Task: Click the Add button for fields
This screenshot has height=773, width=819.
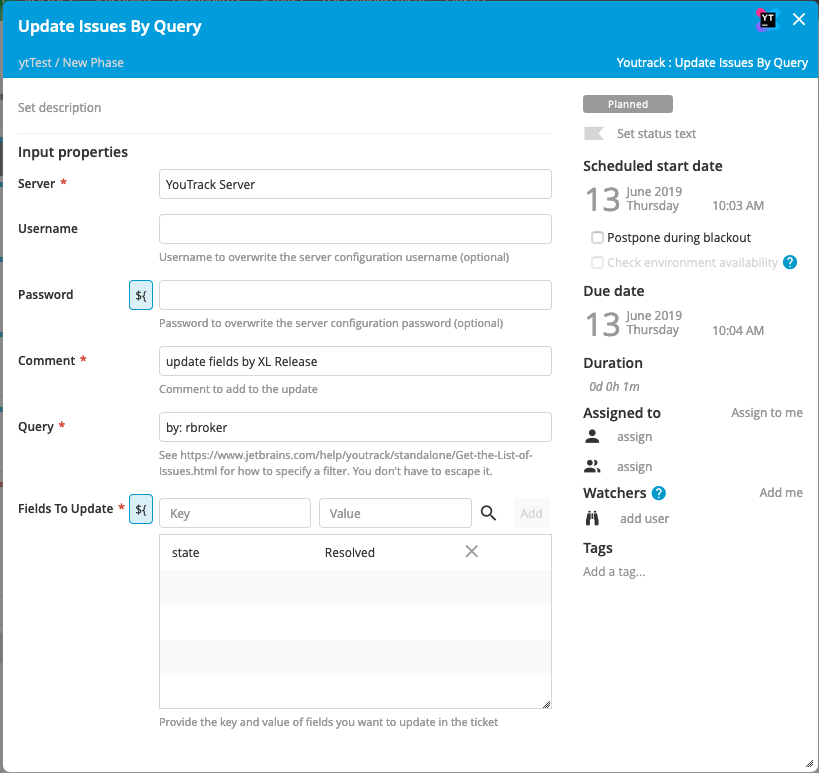Action: tap(532, 513)
